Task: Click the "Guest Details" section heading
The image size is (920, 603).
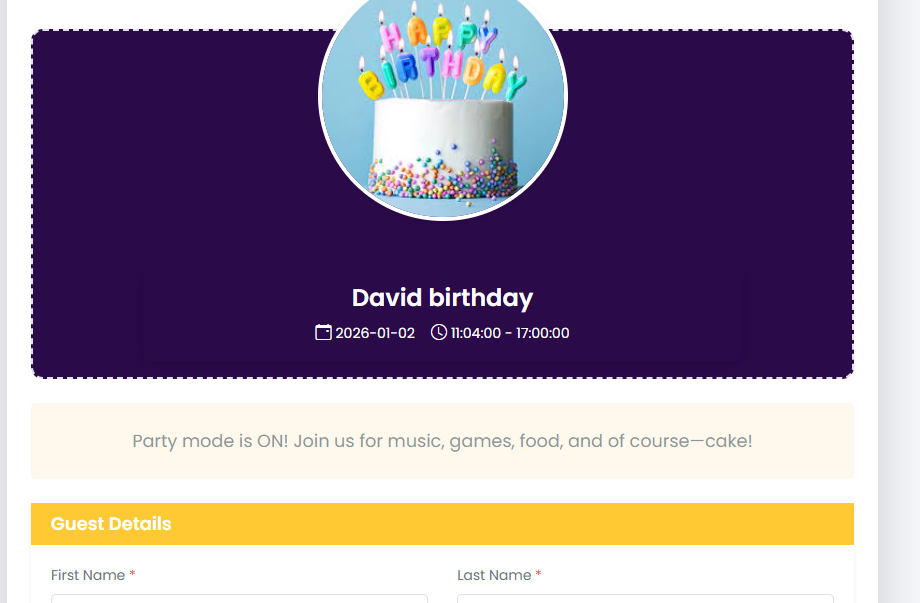Action: (x=111, y=524)
